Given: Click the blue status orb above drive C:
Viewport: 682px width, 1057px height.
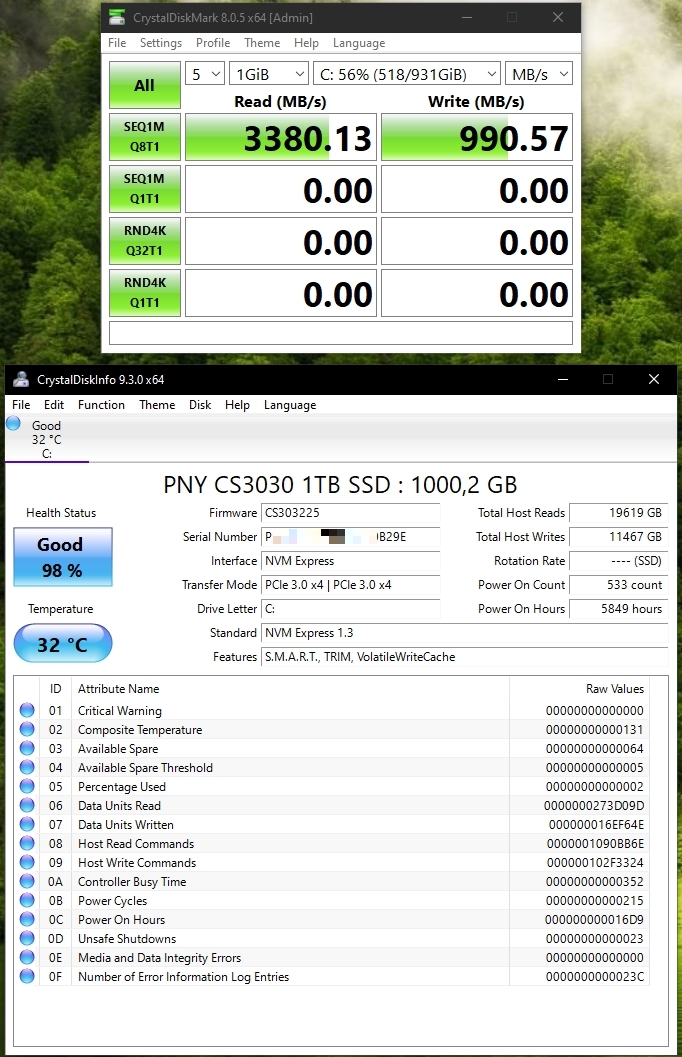Looking at the screenshot, I should [13, 423].
